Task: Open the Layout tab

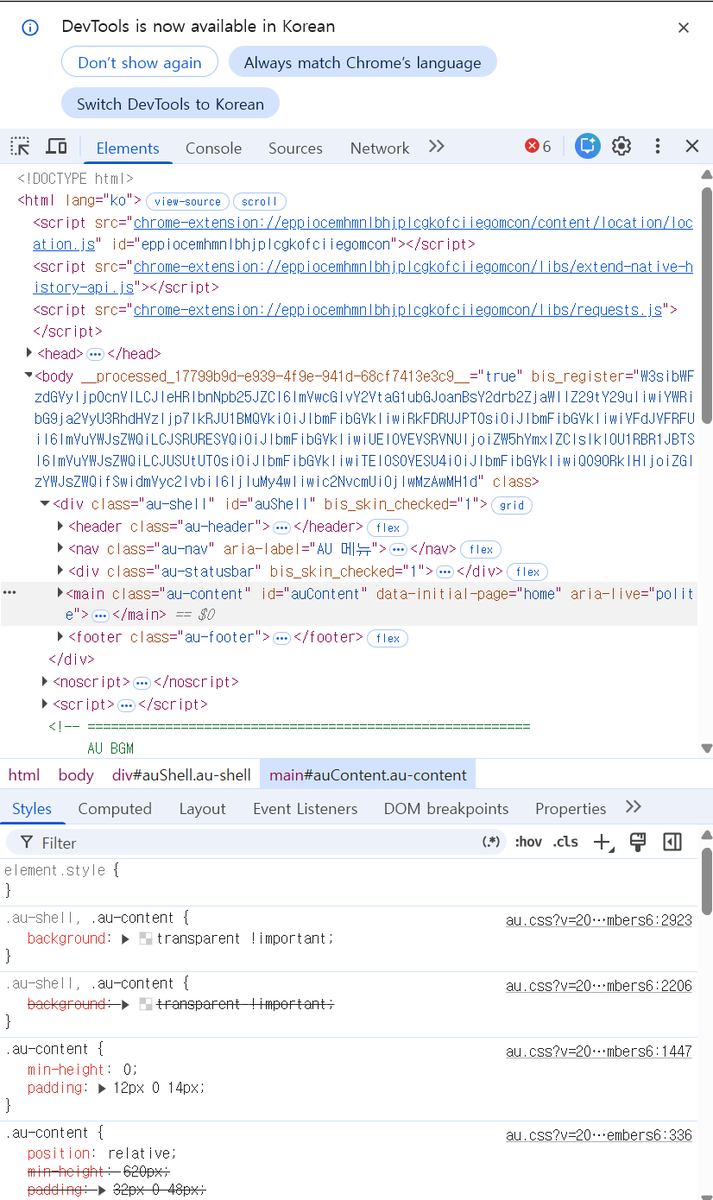Action: pyautogui.click(x=203, y=808)
